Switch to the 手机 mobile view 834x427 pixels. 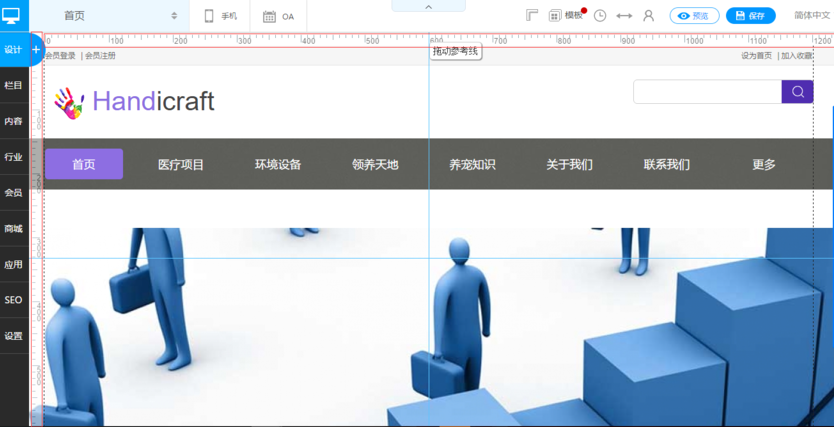(x=220, y=16)
